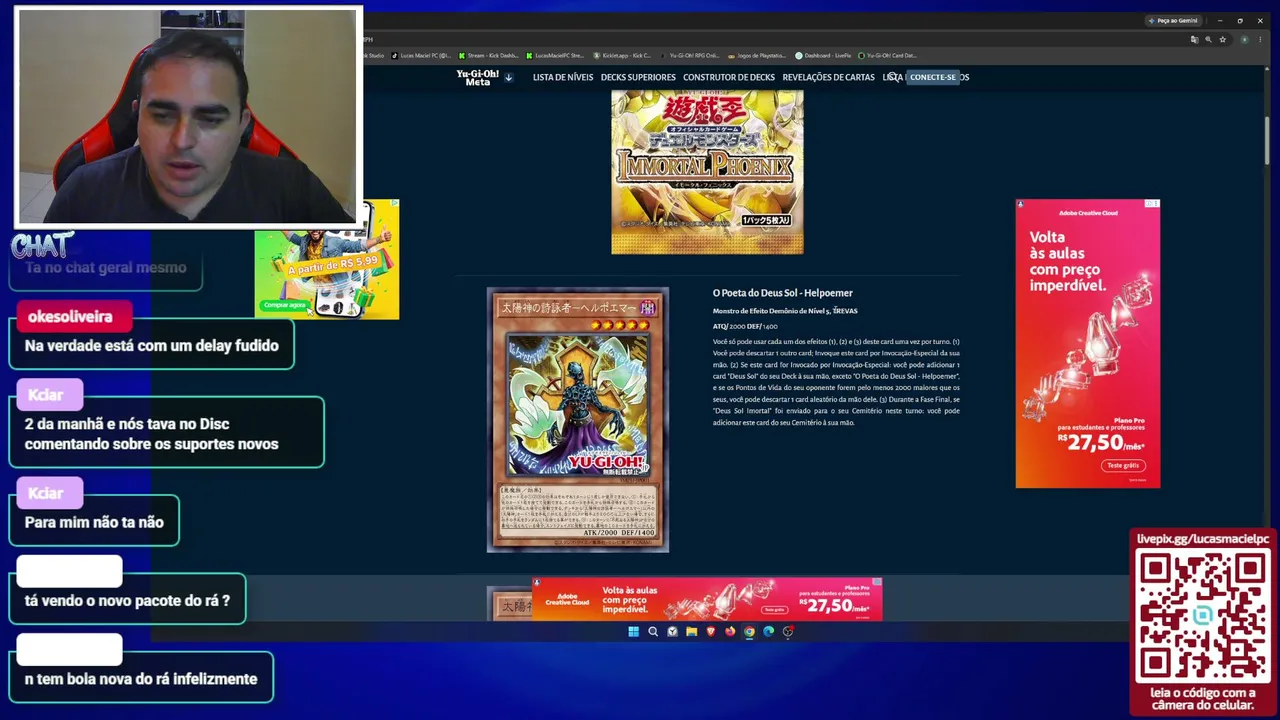Image resolution: width=1280 pixels, height=720 pixels.
Task: Open the clock app in the taskbar
Action: [x=672, y=631]
